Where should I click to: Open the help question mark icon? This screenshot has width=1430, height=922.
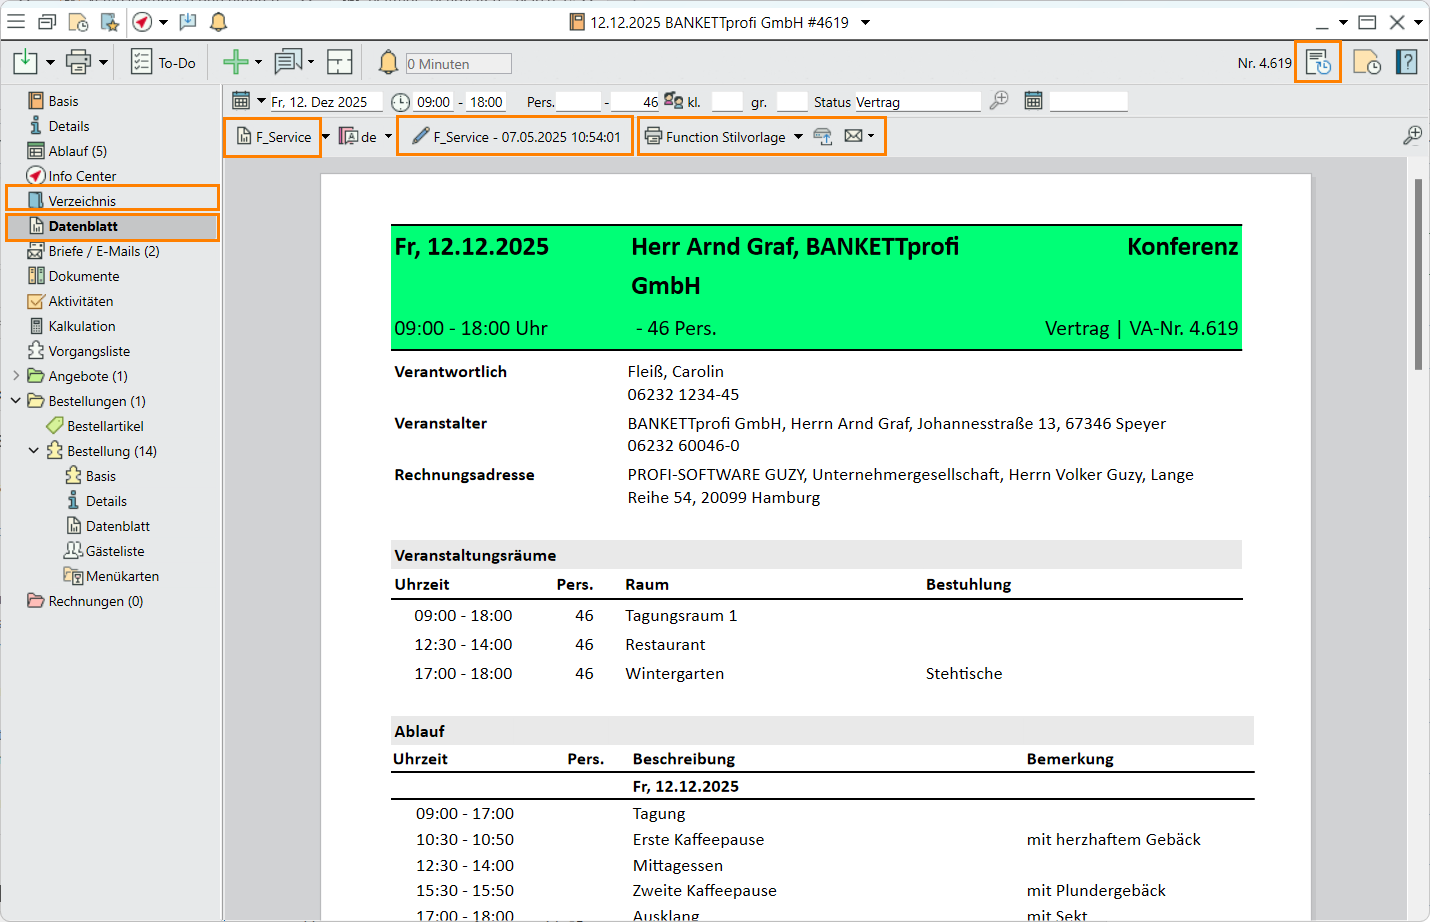pyautogui.click(x=1407, y=62)
